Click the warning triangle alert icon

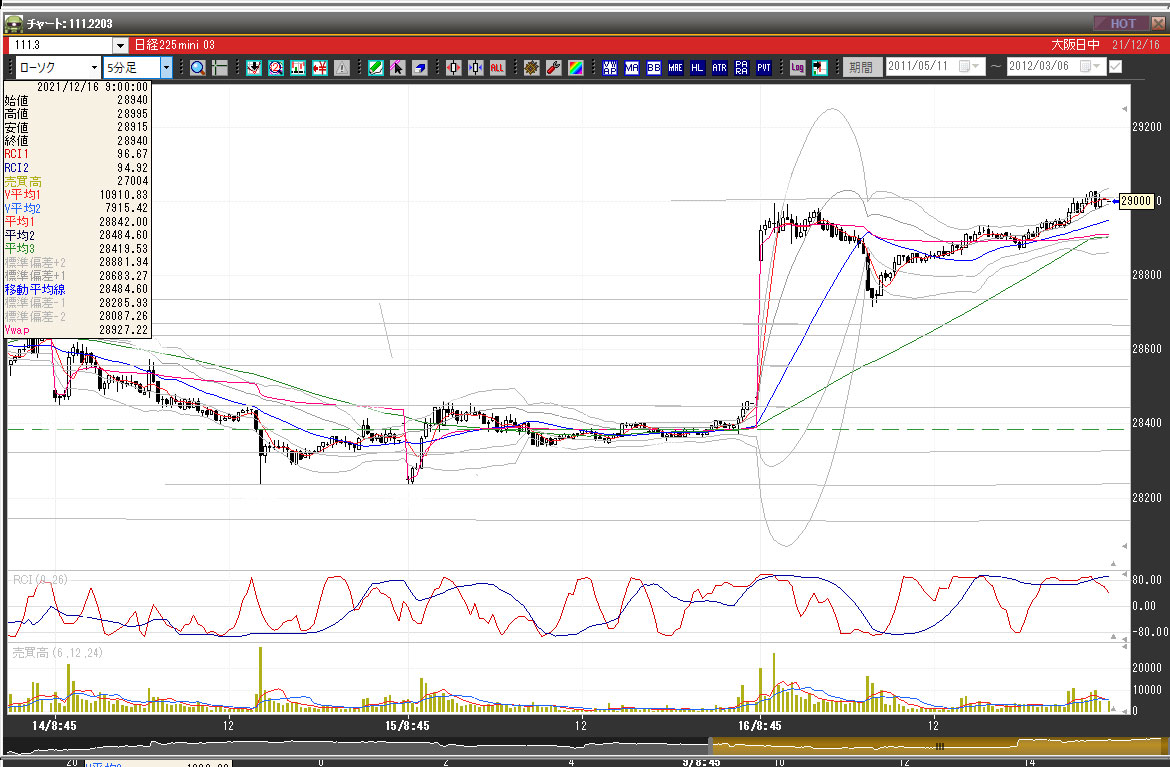(342, 68)
